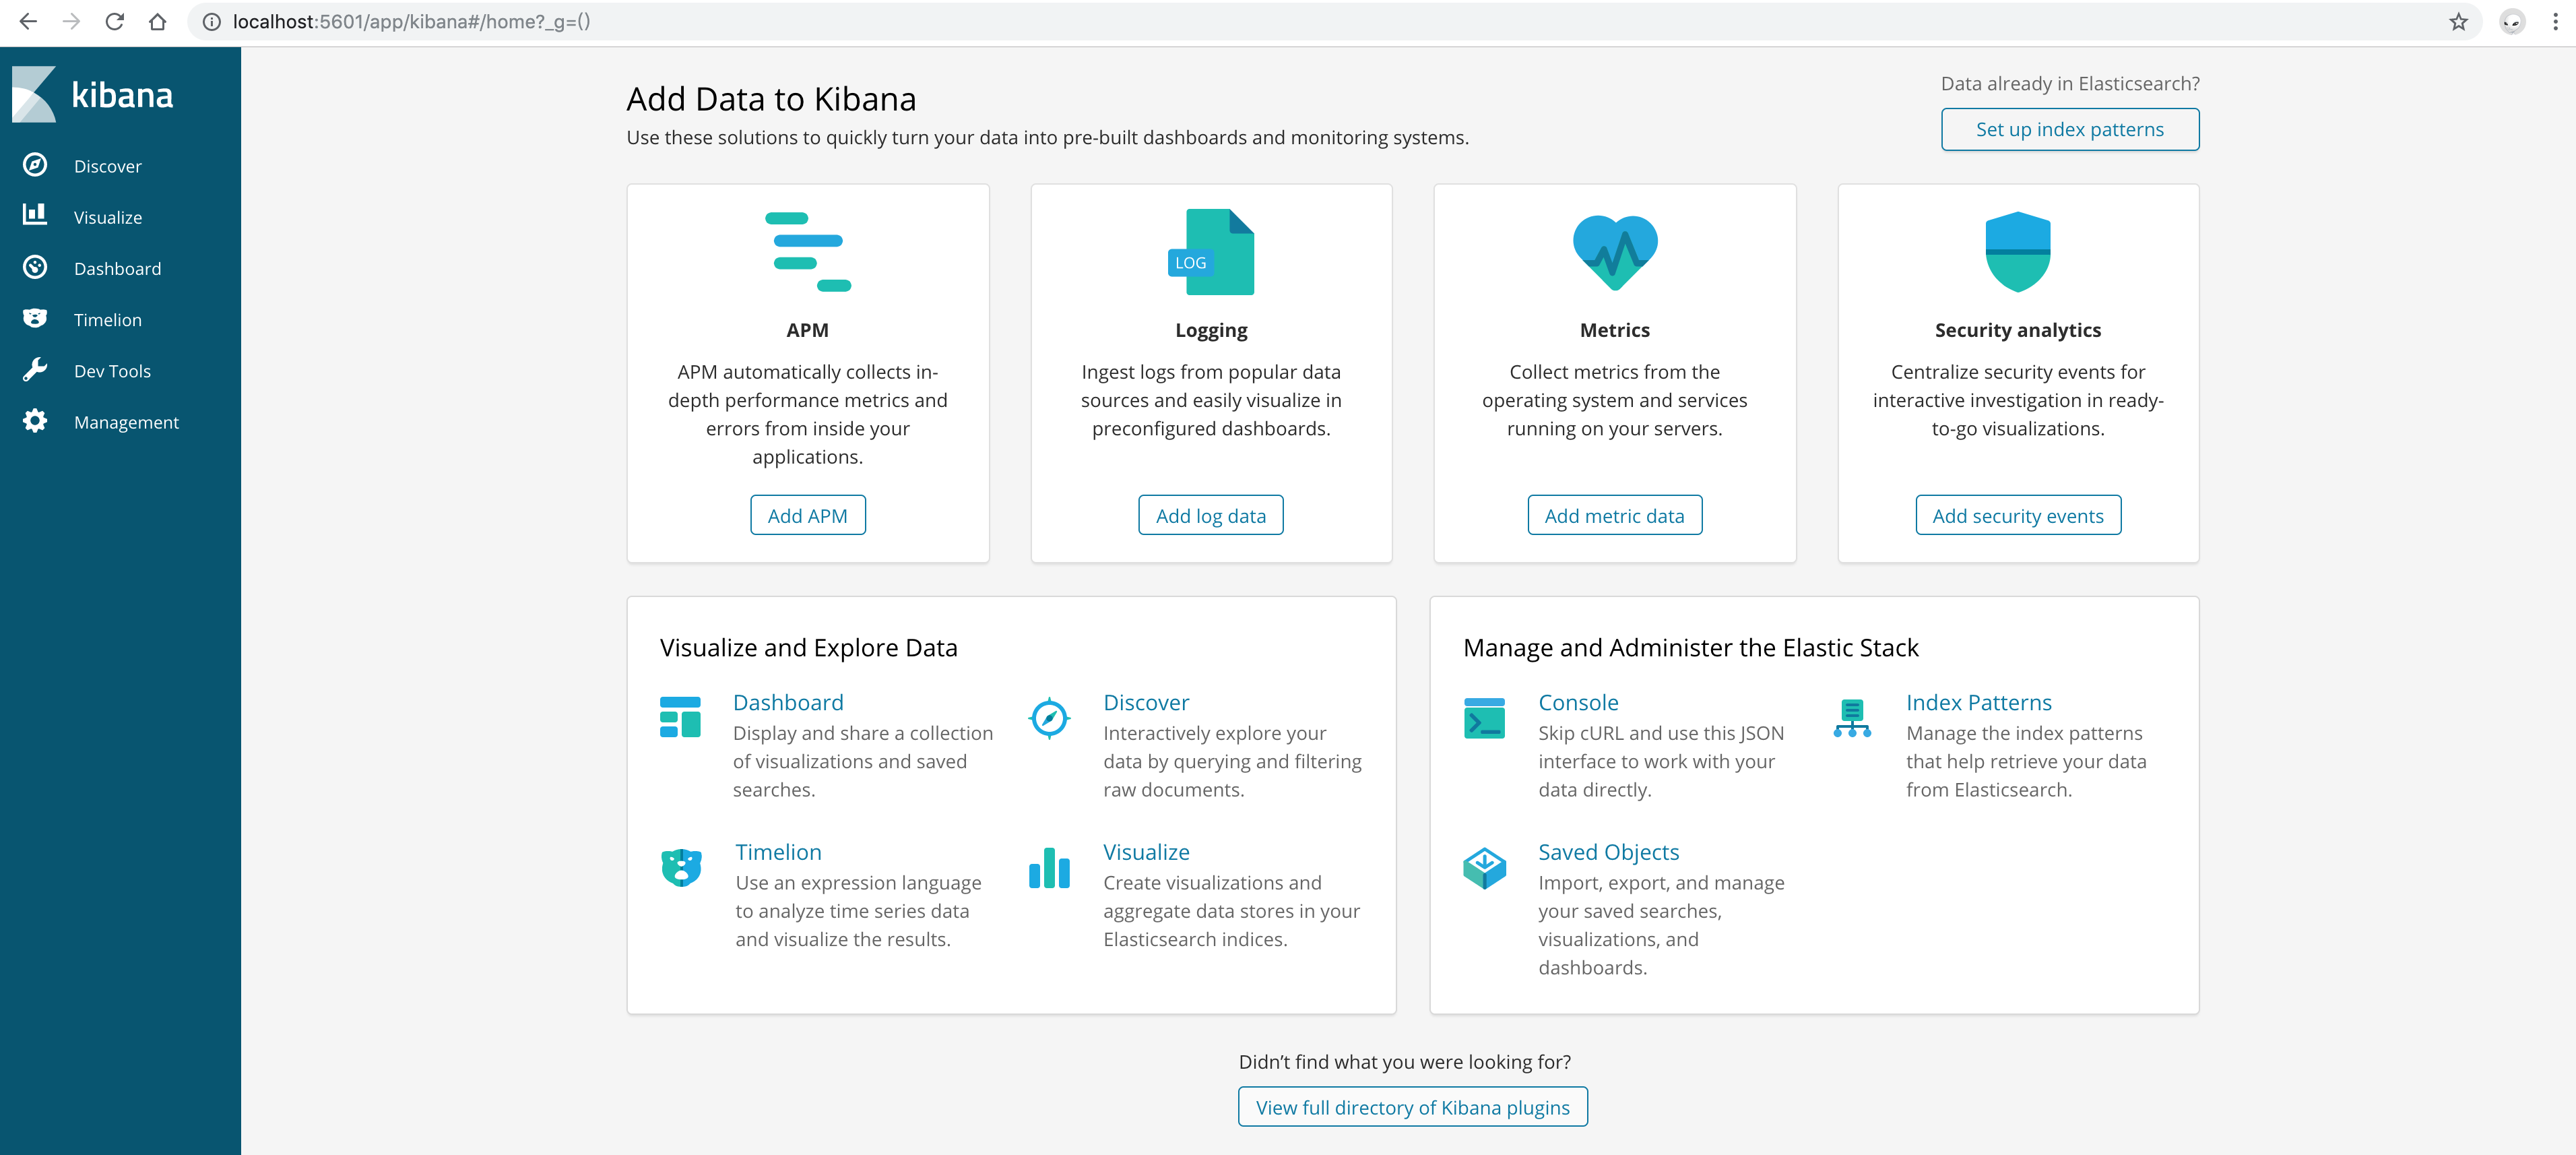Open Dashboard gauge icon in sidebar
2576x1155 pixels.
(x=35, y=267)
